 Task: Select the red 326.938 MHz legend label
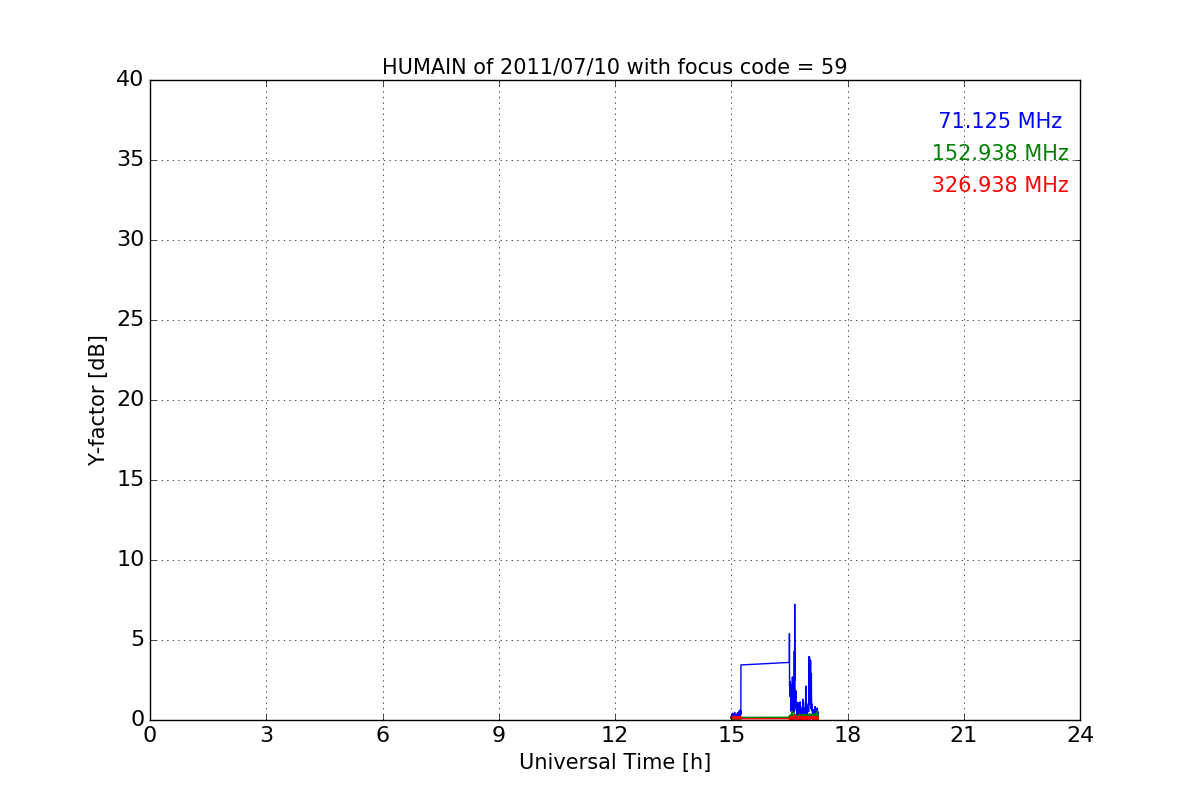(x=1000, y=185)
